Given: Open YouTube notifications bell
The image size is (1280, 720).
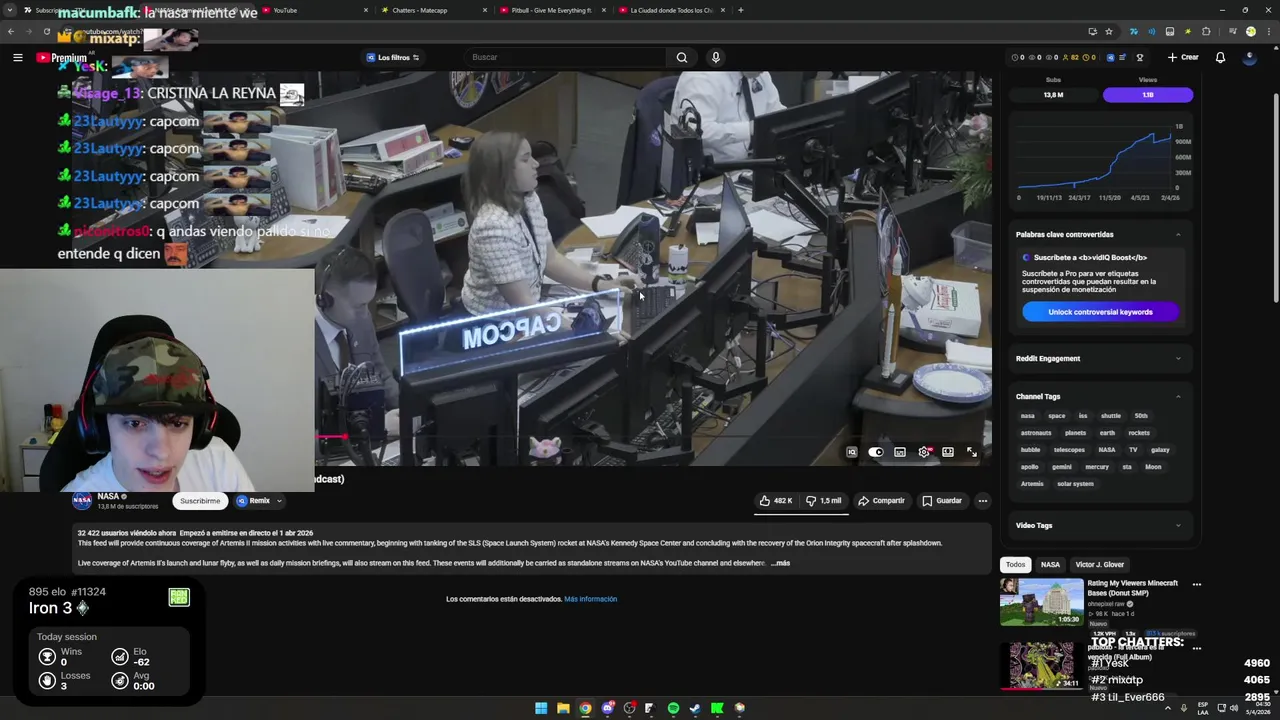Looking at the screenshot, I should click(1220, 58).
